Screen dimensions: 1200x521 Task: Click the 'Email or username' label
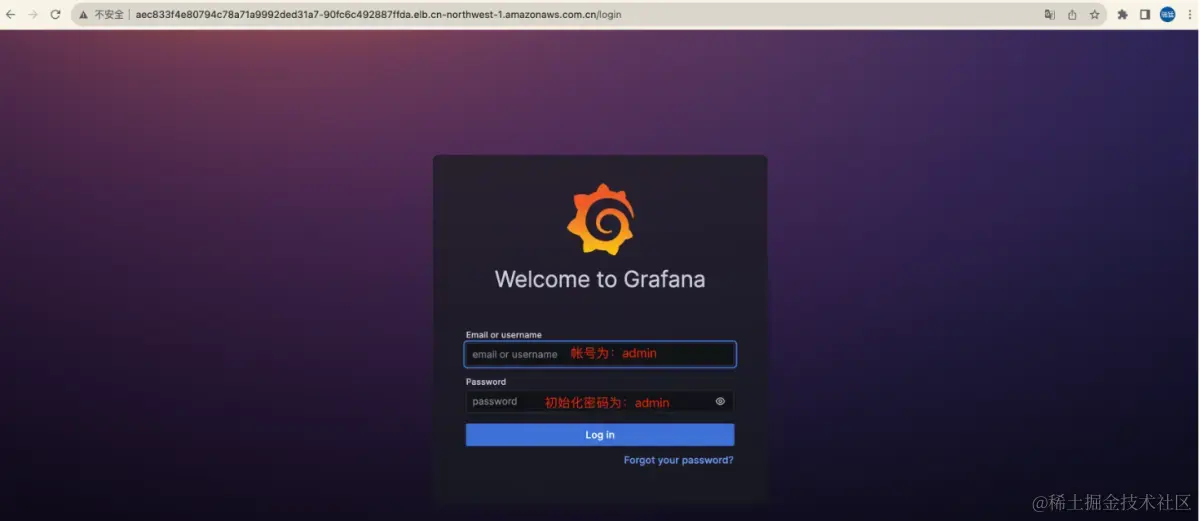504,334
